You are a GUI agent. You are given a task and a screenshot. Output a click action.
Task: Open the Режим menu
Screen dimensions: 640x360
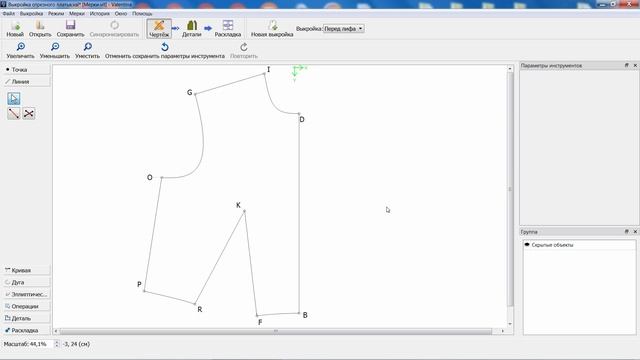click(56, 13)
